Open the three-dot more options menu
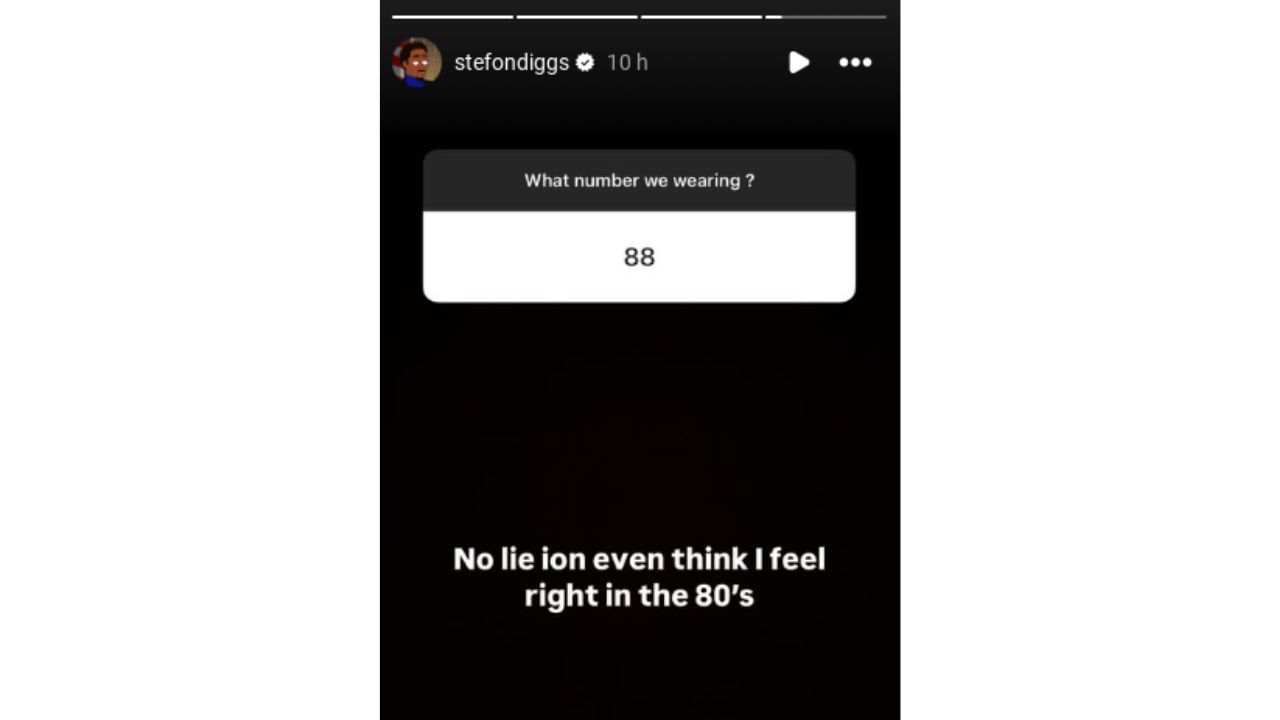Image resolution: width=1280 pixels, height=720 pixels. coord(855,62)
